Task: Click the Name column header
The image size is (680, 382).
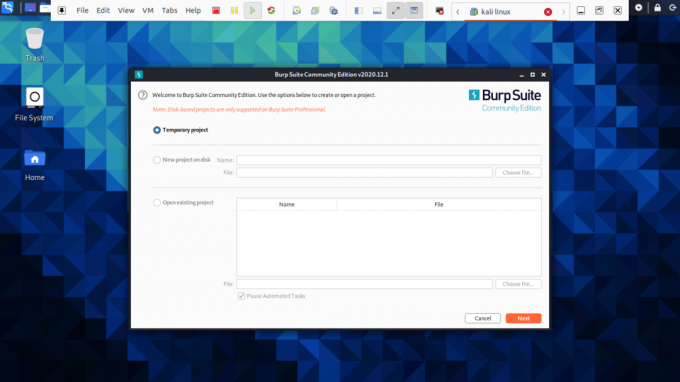Action: pyautogui.click(x=287, y=204)
